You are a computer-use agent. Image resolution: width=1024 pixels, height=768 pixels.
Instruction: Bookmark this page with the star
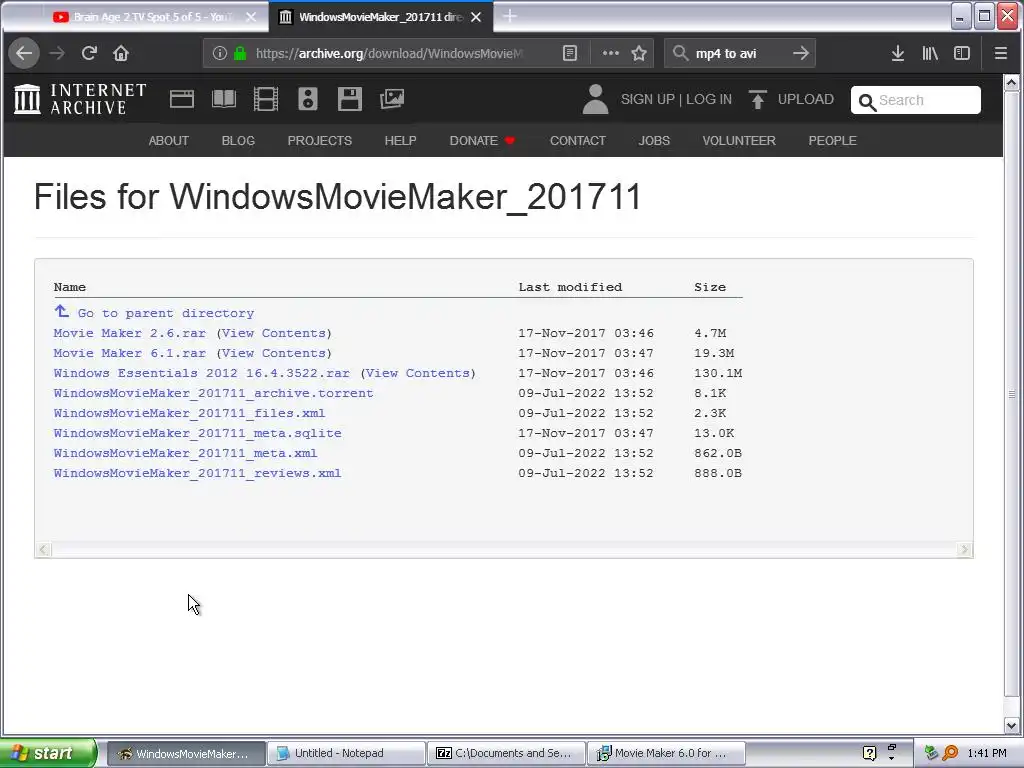coord(639,53)
